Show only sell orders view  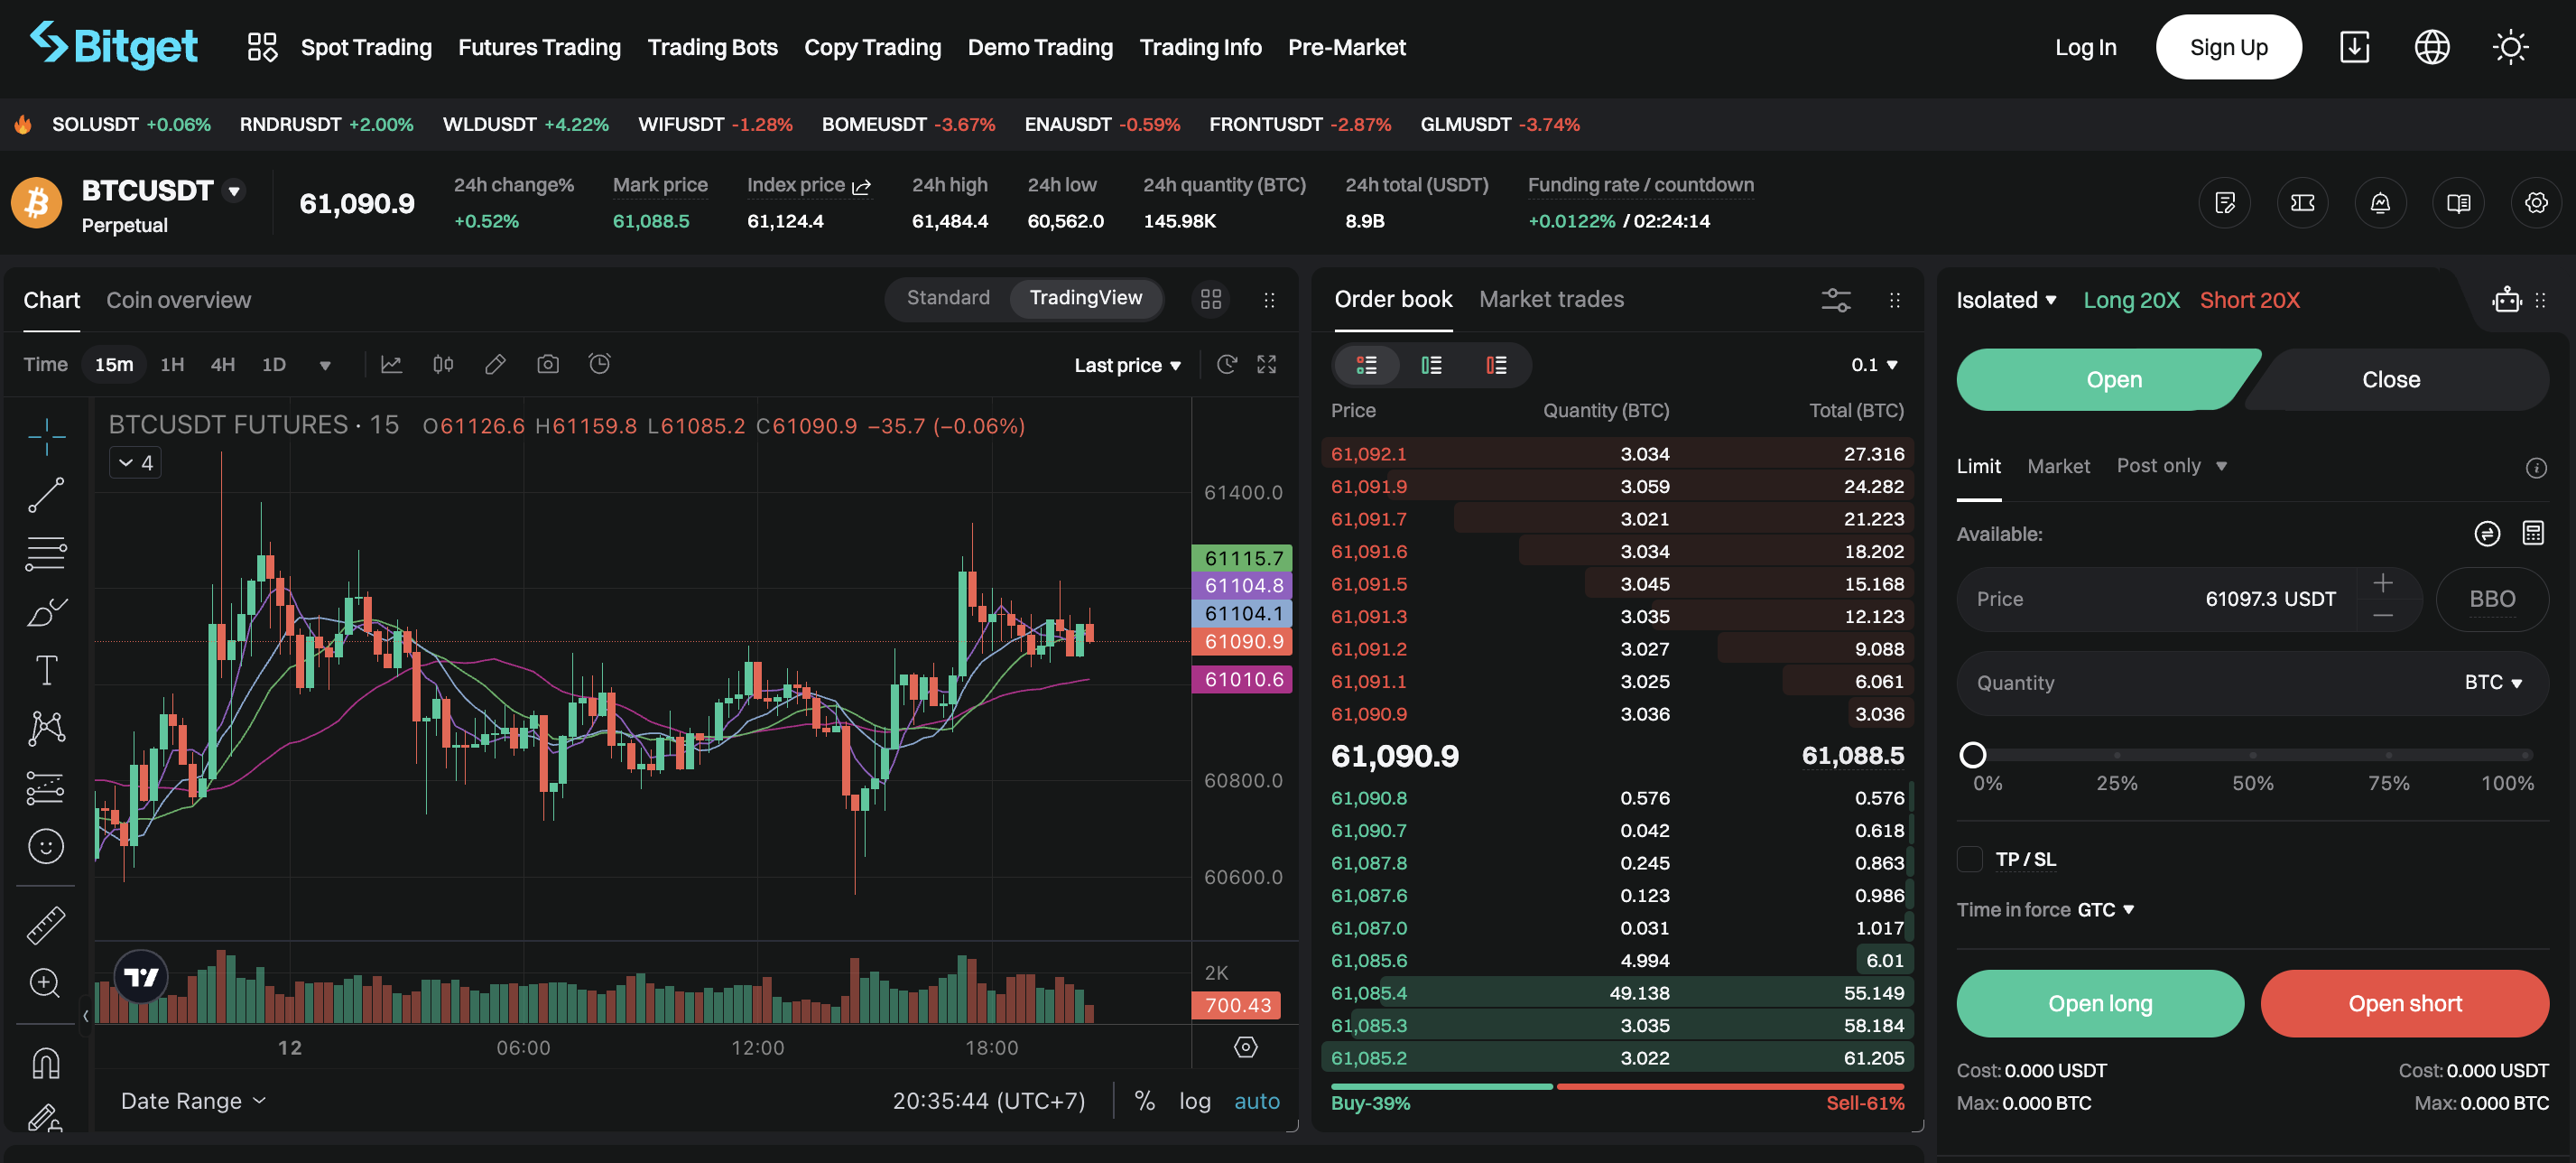(x=1496, y=365)
